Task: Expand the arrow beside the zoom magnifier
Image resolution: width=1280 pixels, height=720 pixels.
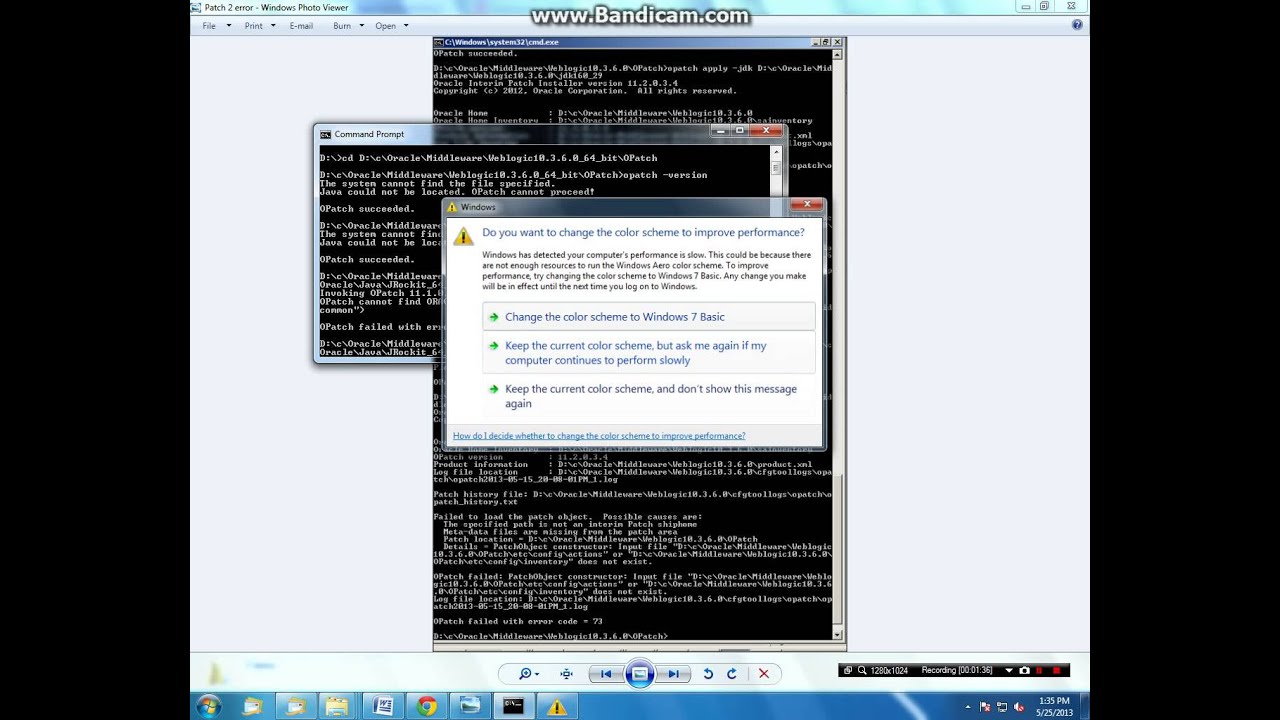Action: [537, 674]
